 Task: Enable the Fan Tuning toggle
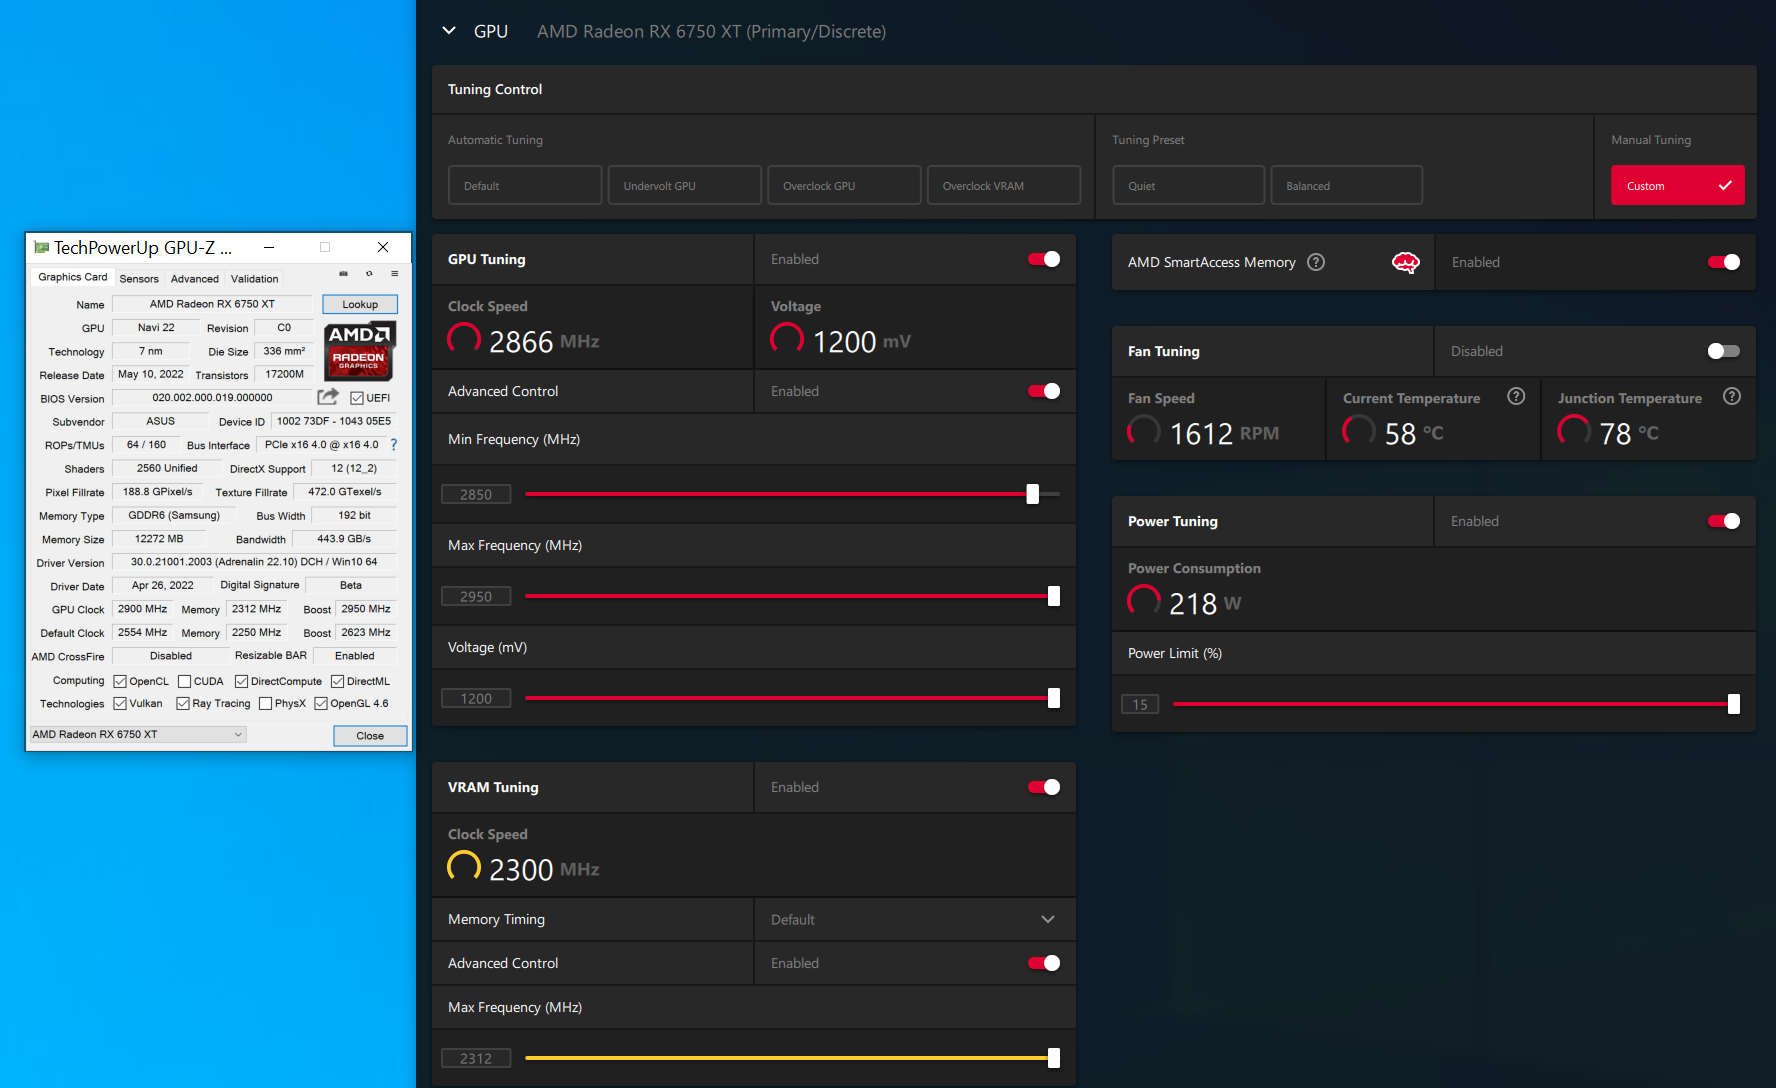tap(1724, 351)
